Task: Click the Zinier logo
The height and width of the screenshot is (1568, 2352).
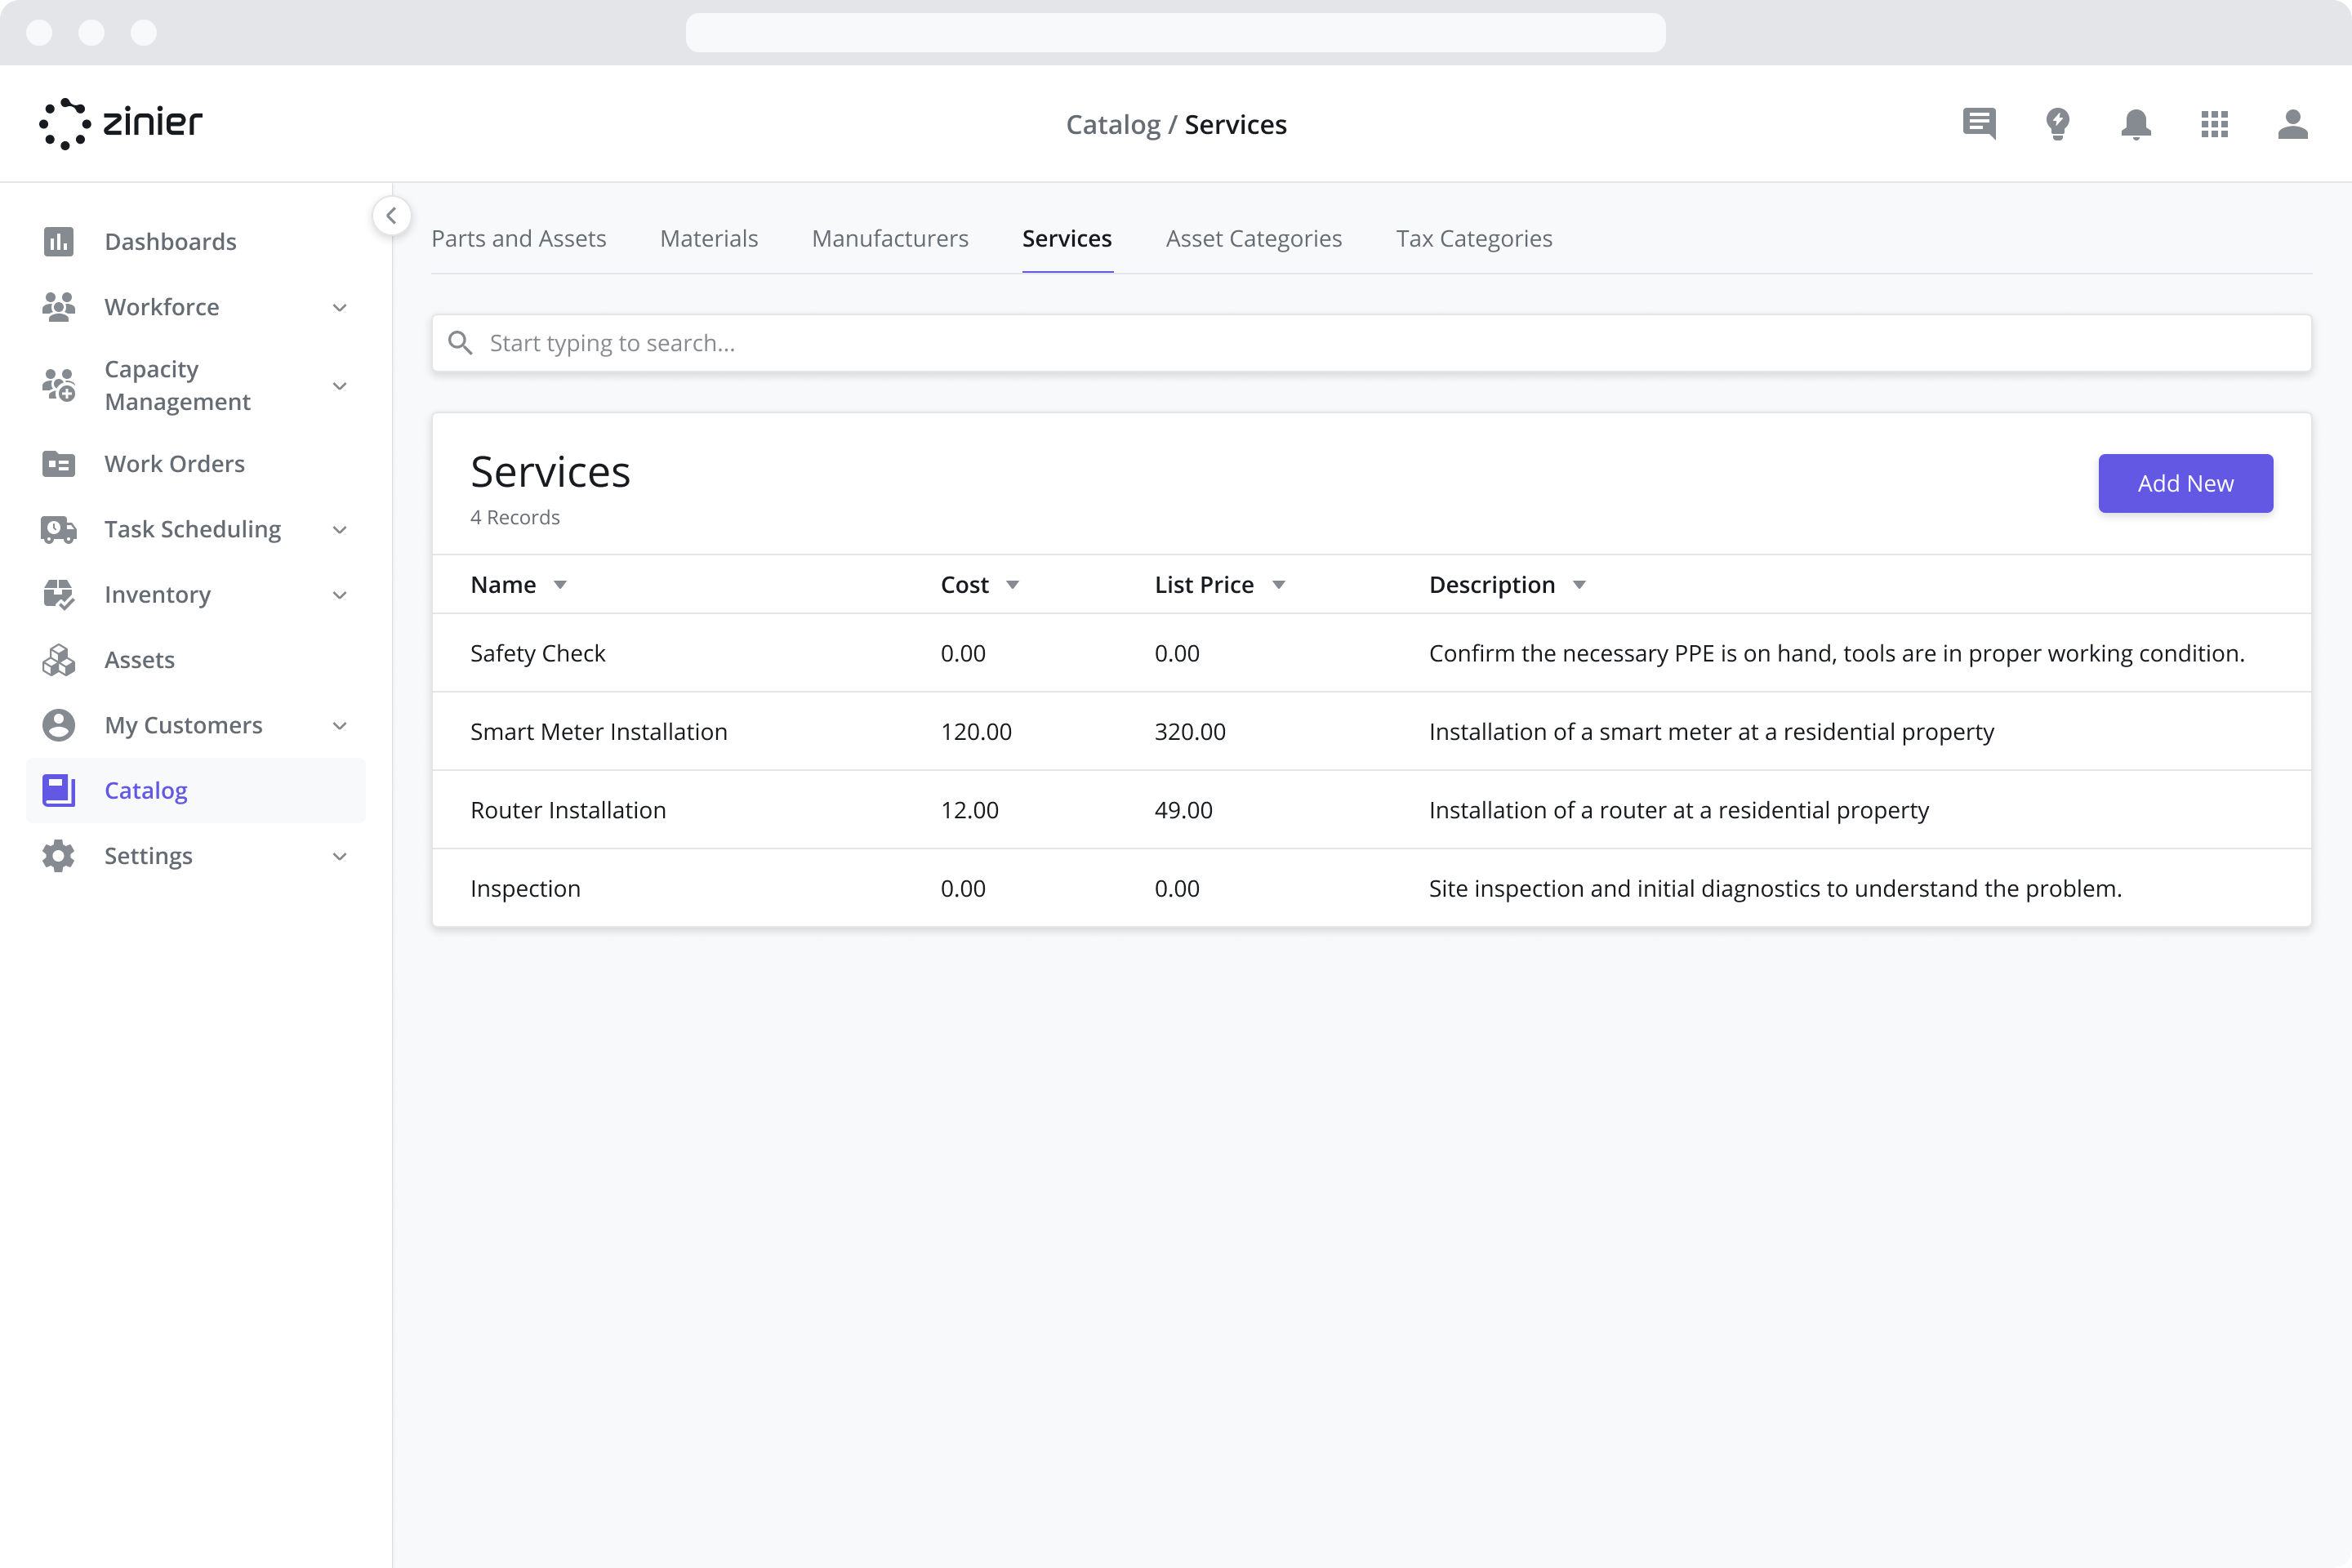Action: (x=120, y=123)
